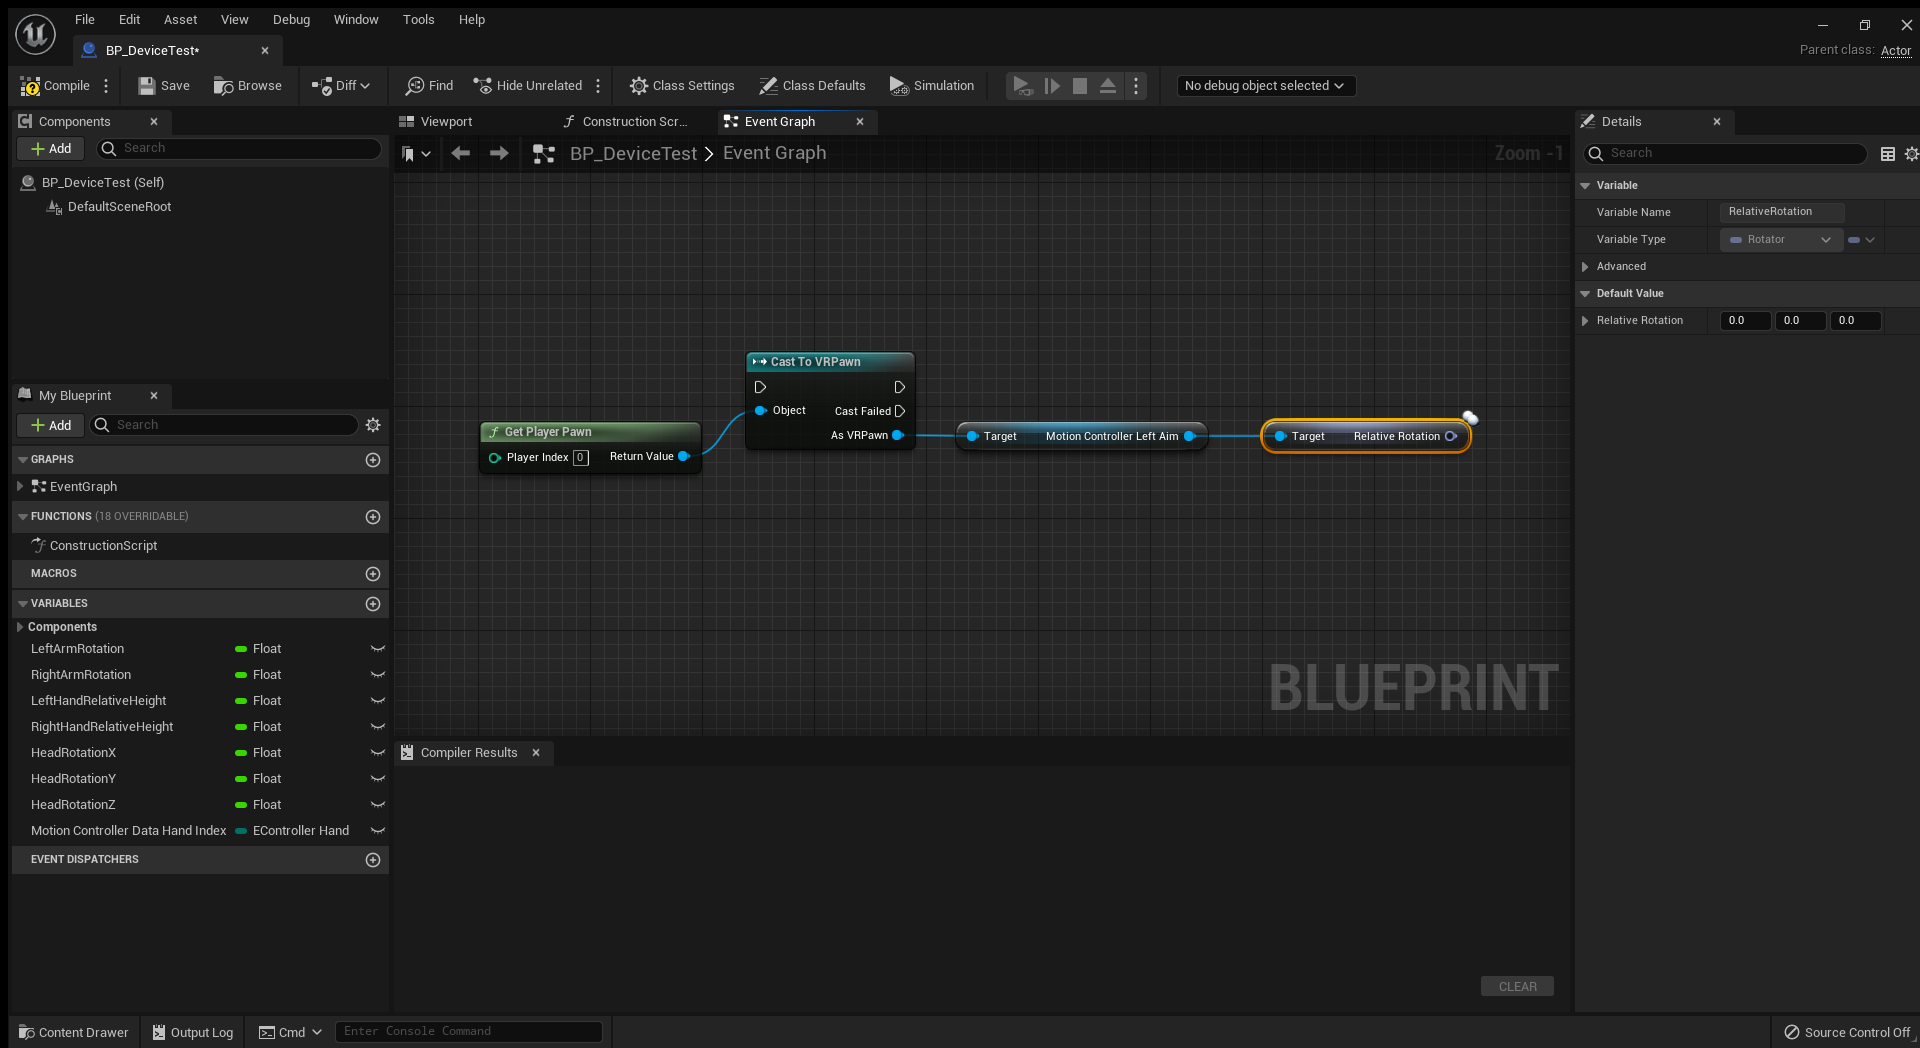1920x1048 pixels.
Task: Collapse the VARIABLES section
Action: [x=23, y=604]
